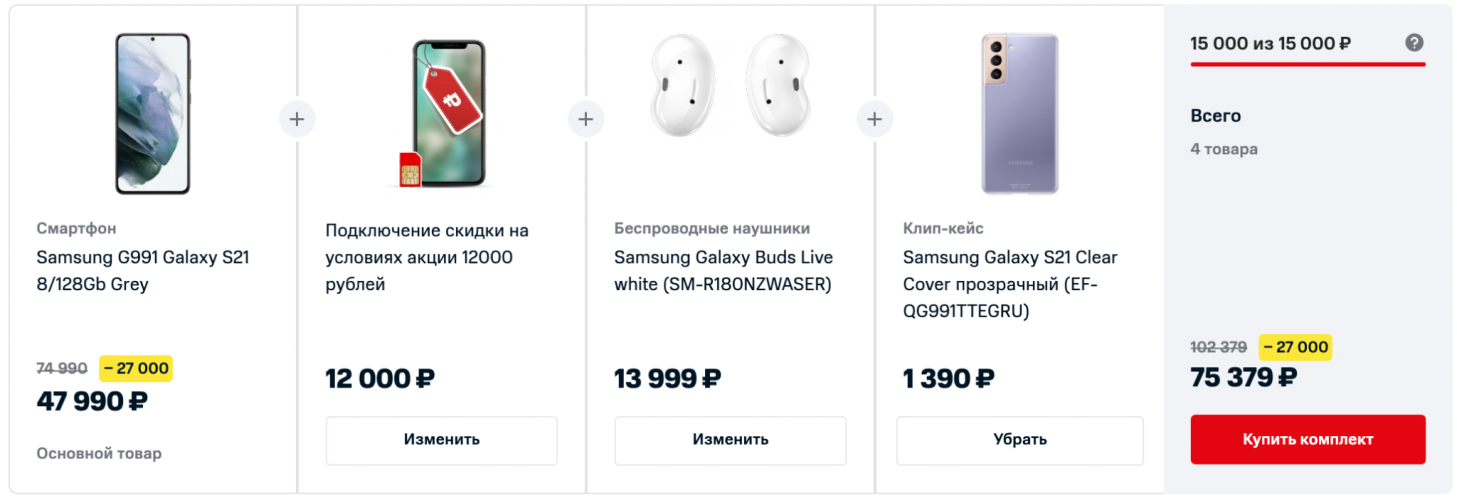Open Подключение скидки на условиях акции link
1457x500 pixels.
coord(427,258)
